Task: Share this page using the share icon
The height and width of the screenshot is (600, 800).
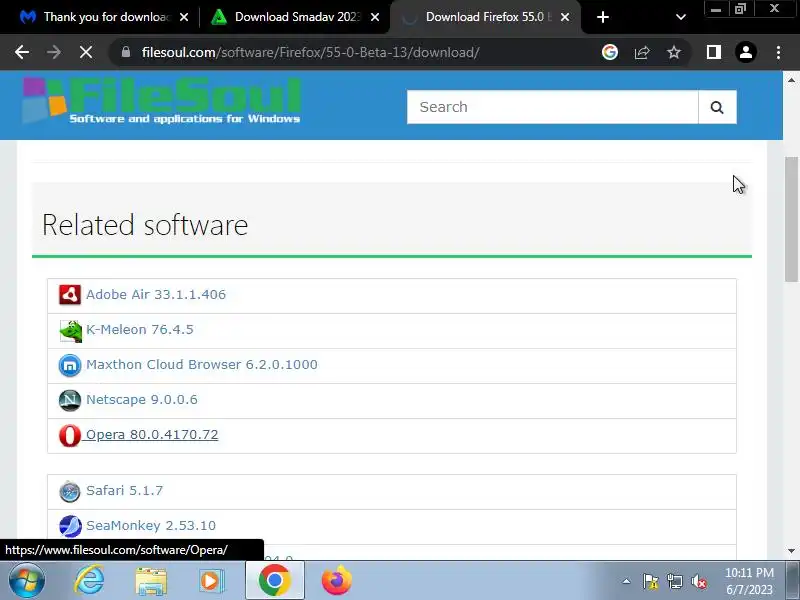Action: click(x=642, y=52)
